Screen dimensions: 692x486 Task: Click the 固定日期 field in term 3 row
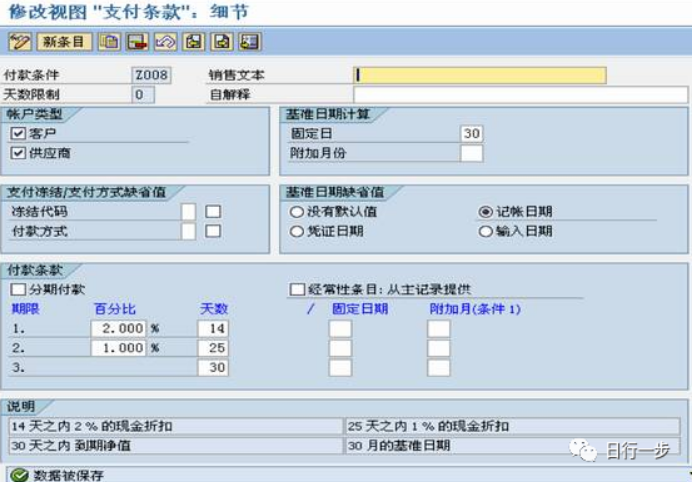pyautogui.click(x=340, y=367)
